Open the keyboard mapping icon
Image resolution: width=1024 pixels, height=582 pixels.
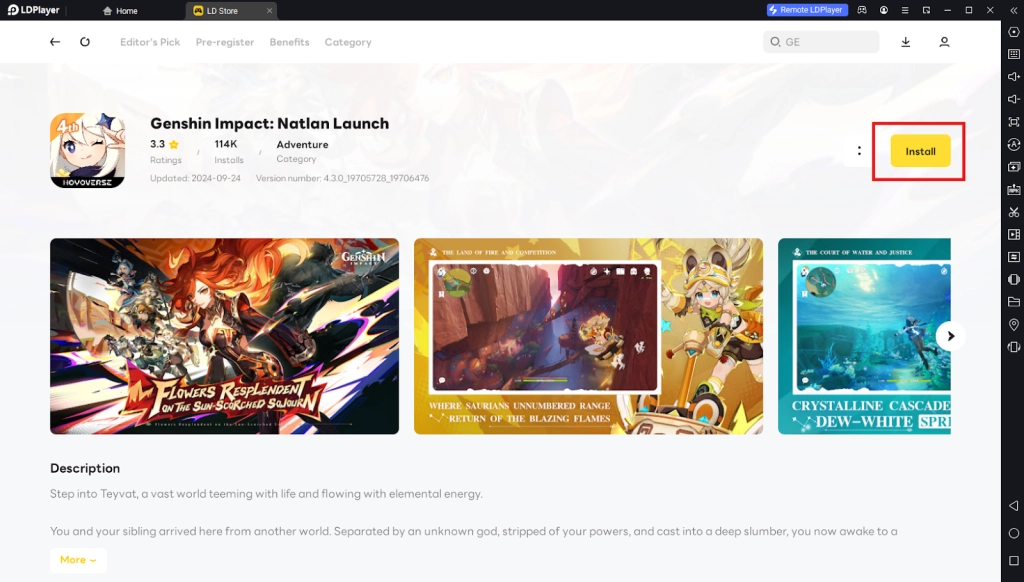pos(1014,54)
